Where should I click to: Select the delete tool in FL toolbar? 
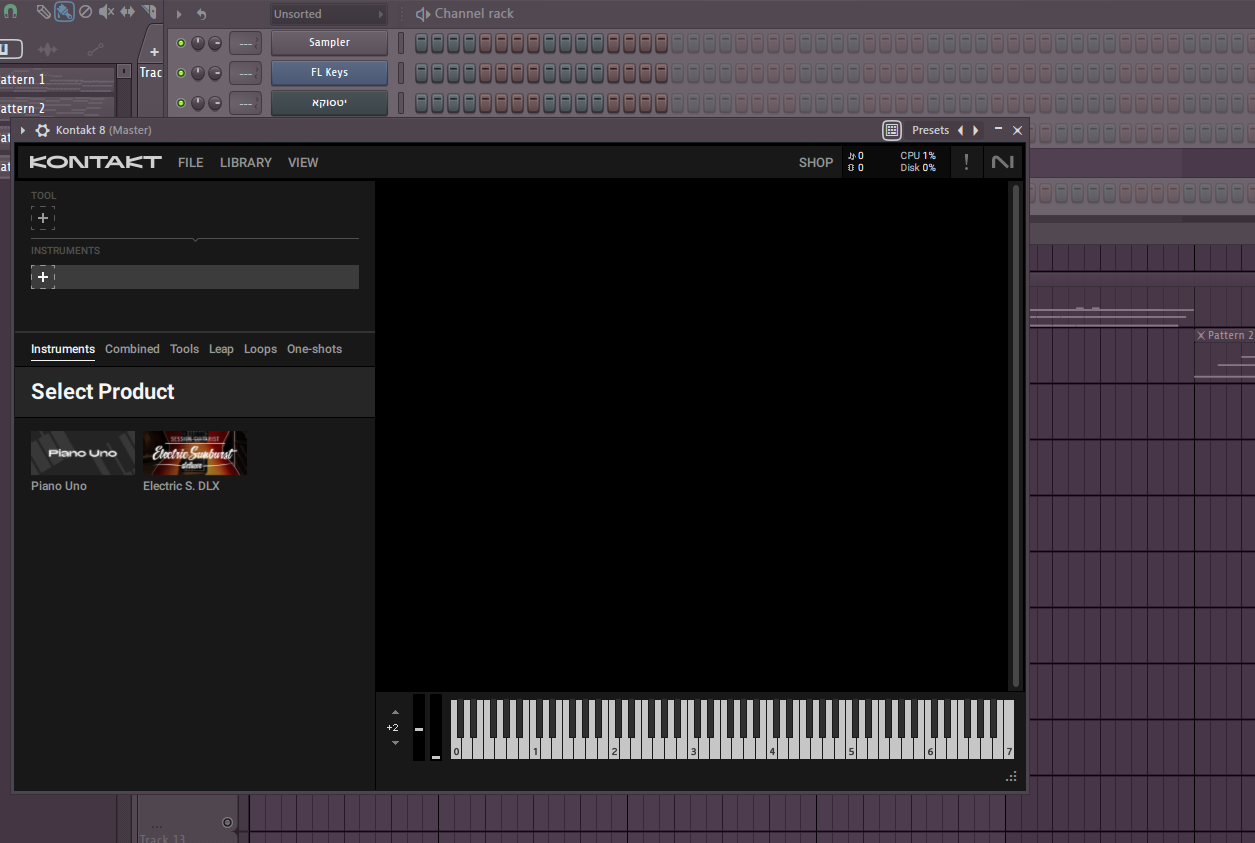point(85,12)
